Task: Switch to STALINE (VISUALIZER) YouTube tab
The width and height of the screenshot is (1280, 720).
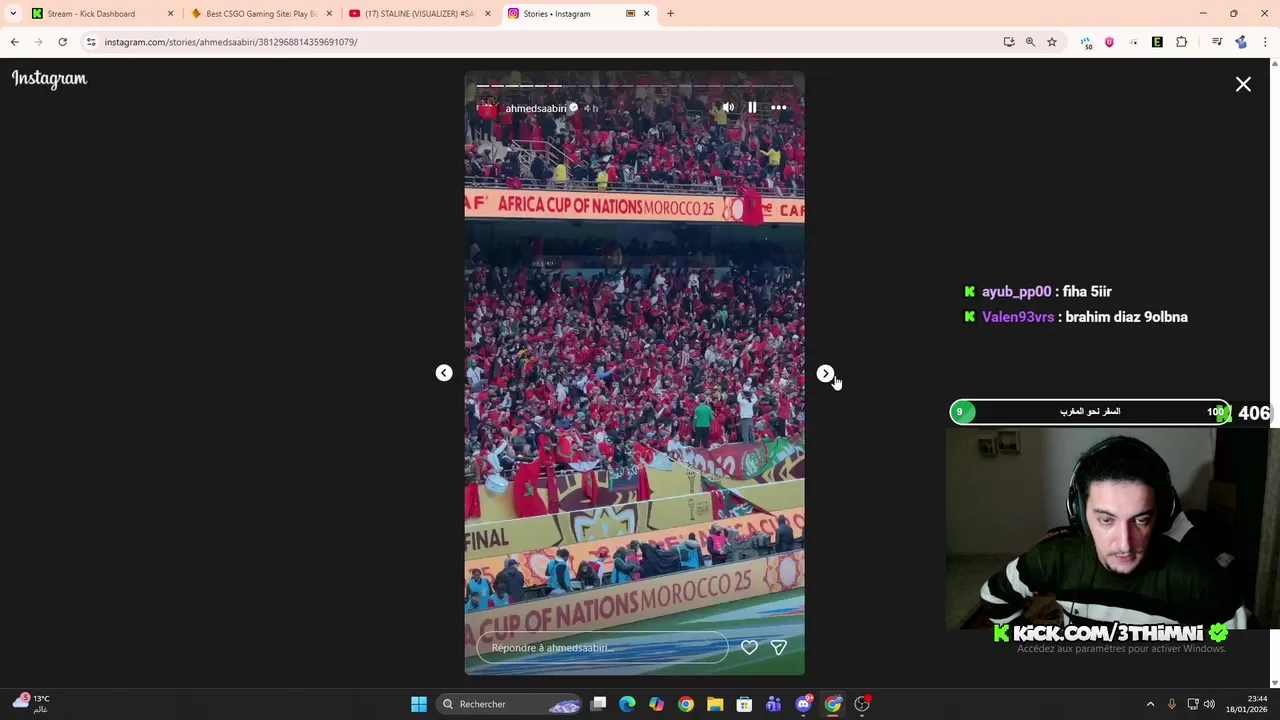Action: (419, 14)
